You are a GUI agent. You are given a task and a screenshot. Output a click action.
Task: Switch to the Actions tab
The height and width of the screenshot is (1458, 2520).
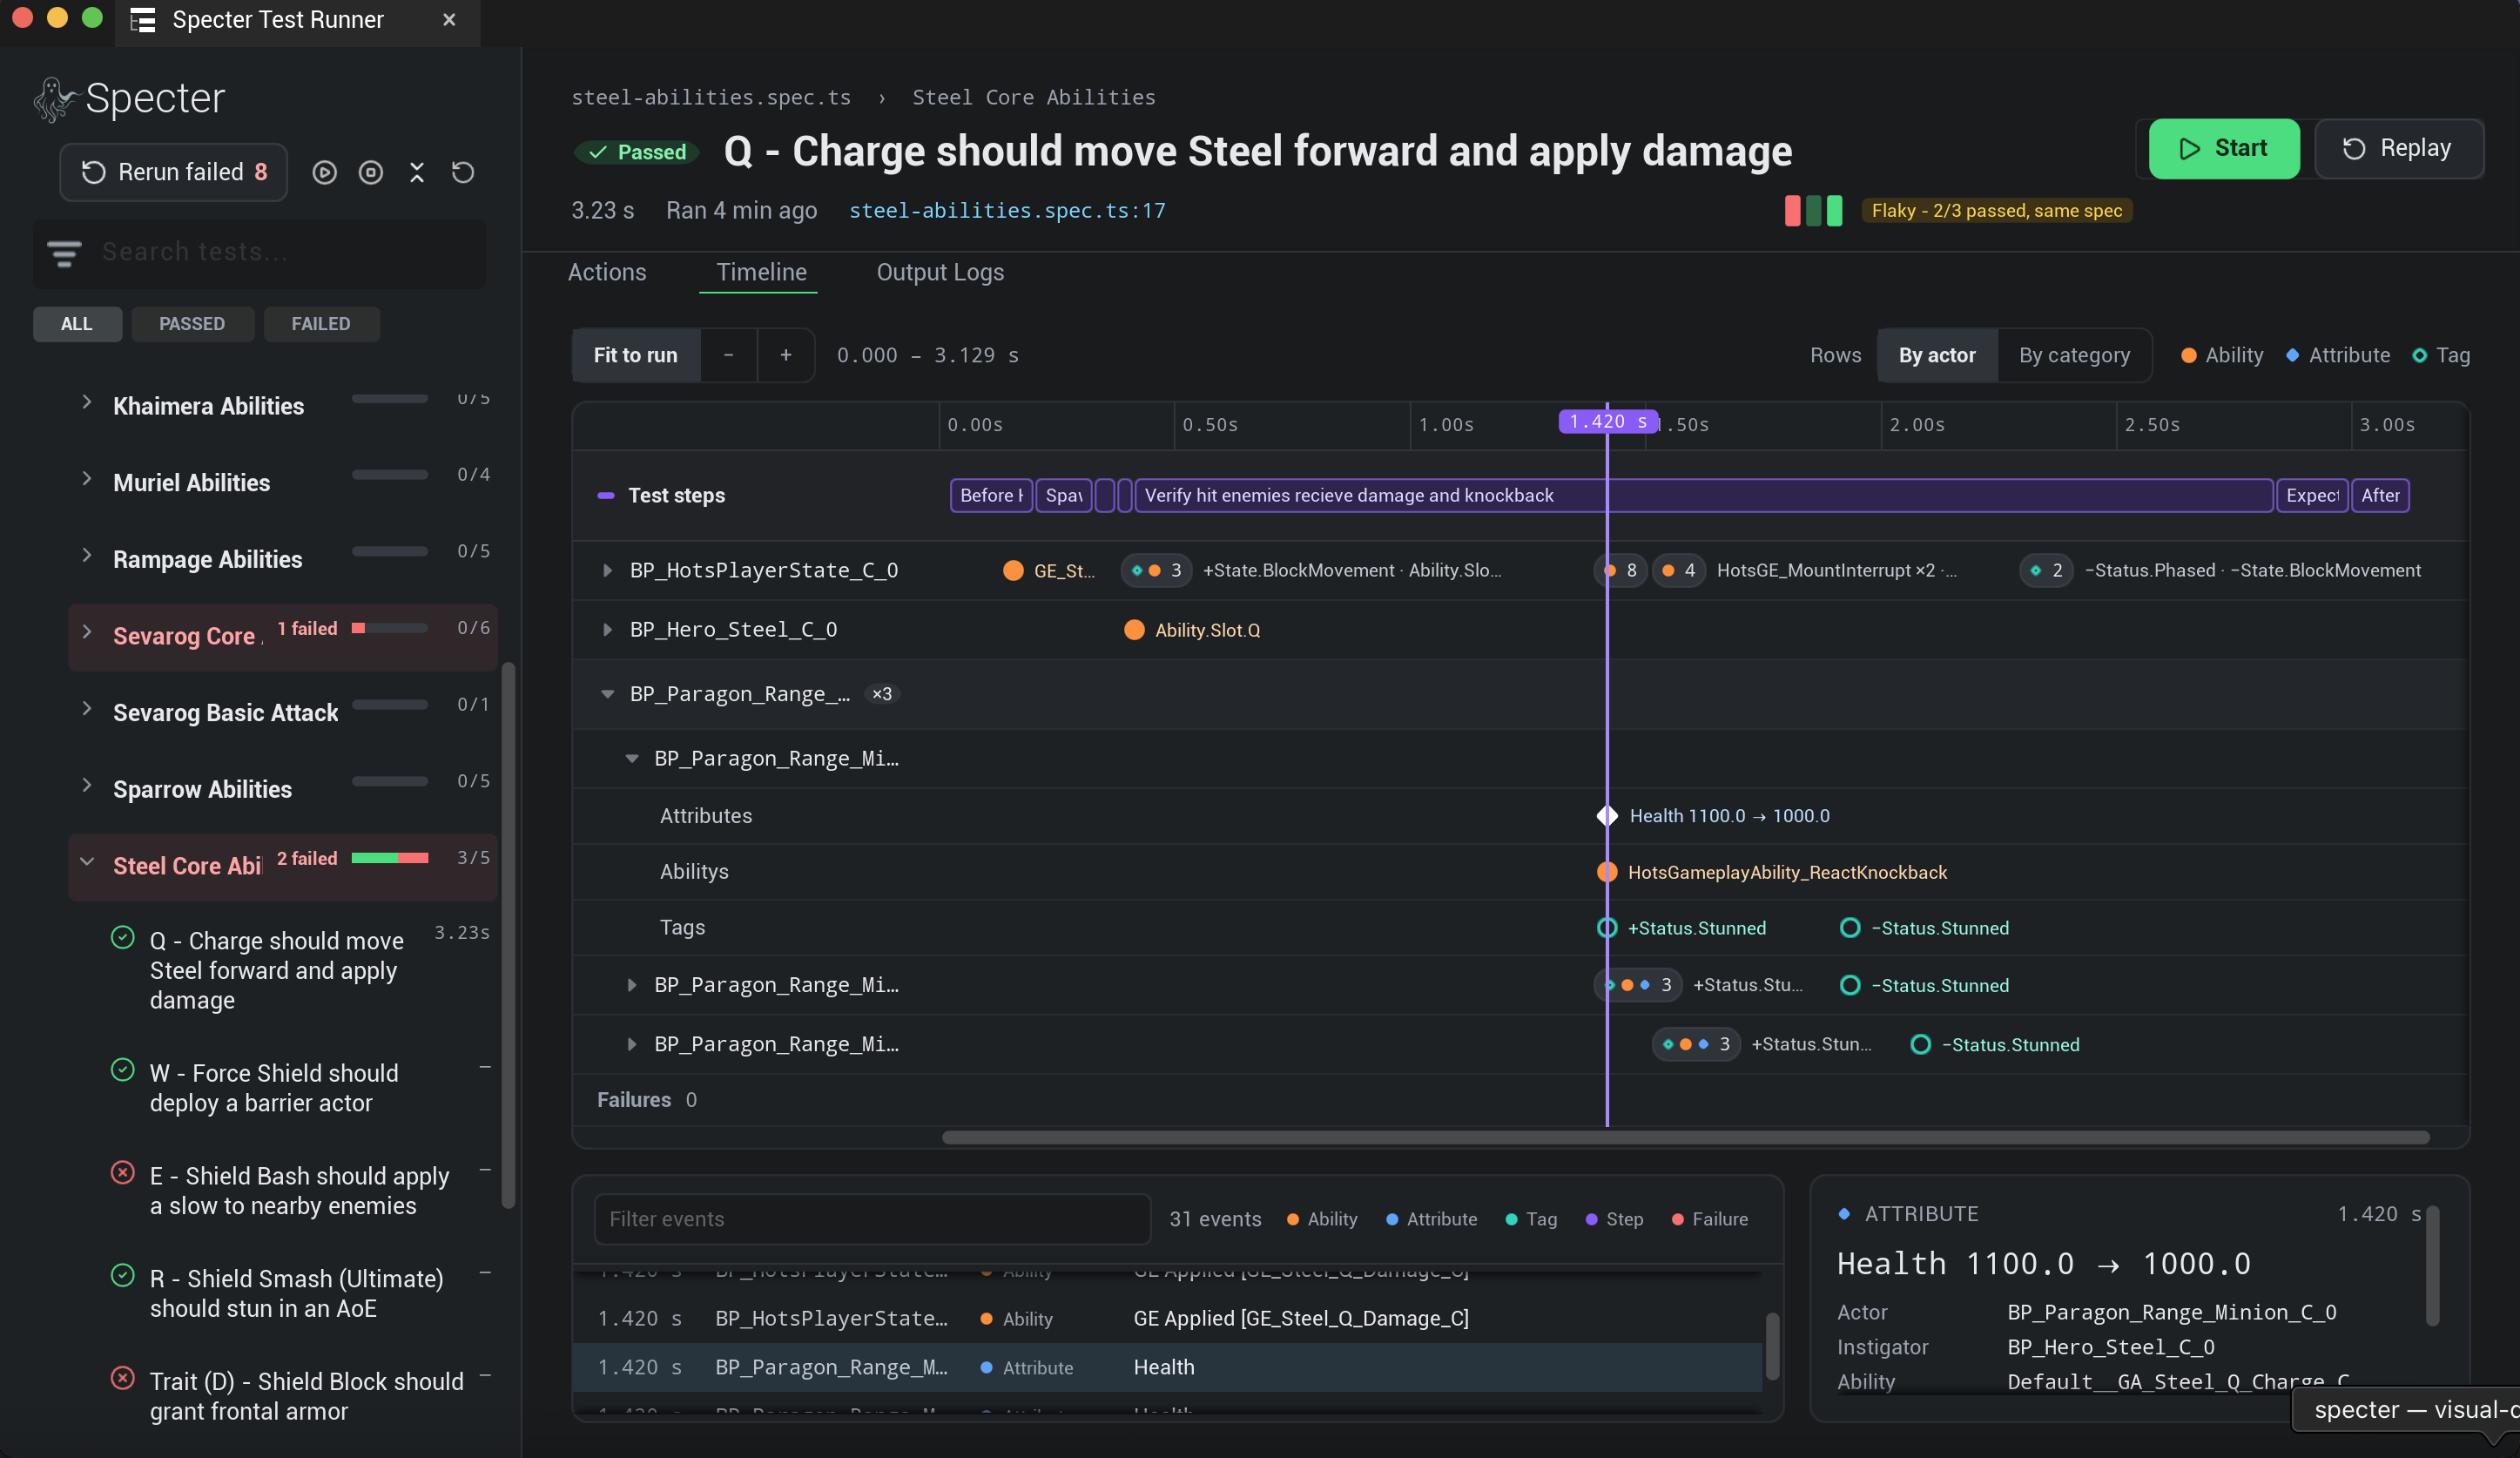click(607, 272)
